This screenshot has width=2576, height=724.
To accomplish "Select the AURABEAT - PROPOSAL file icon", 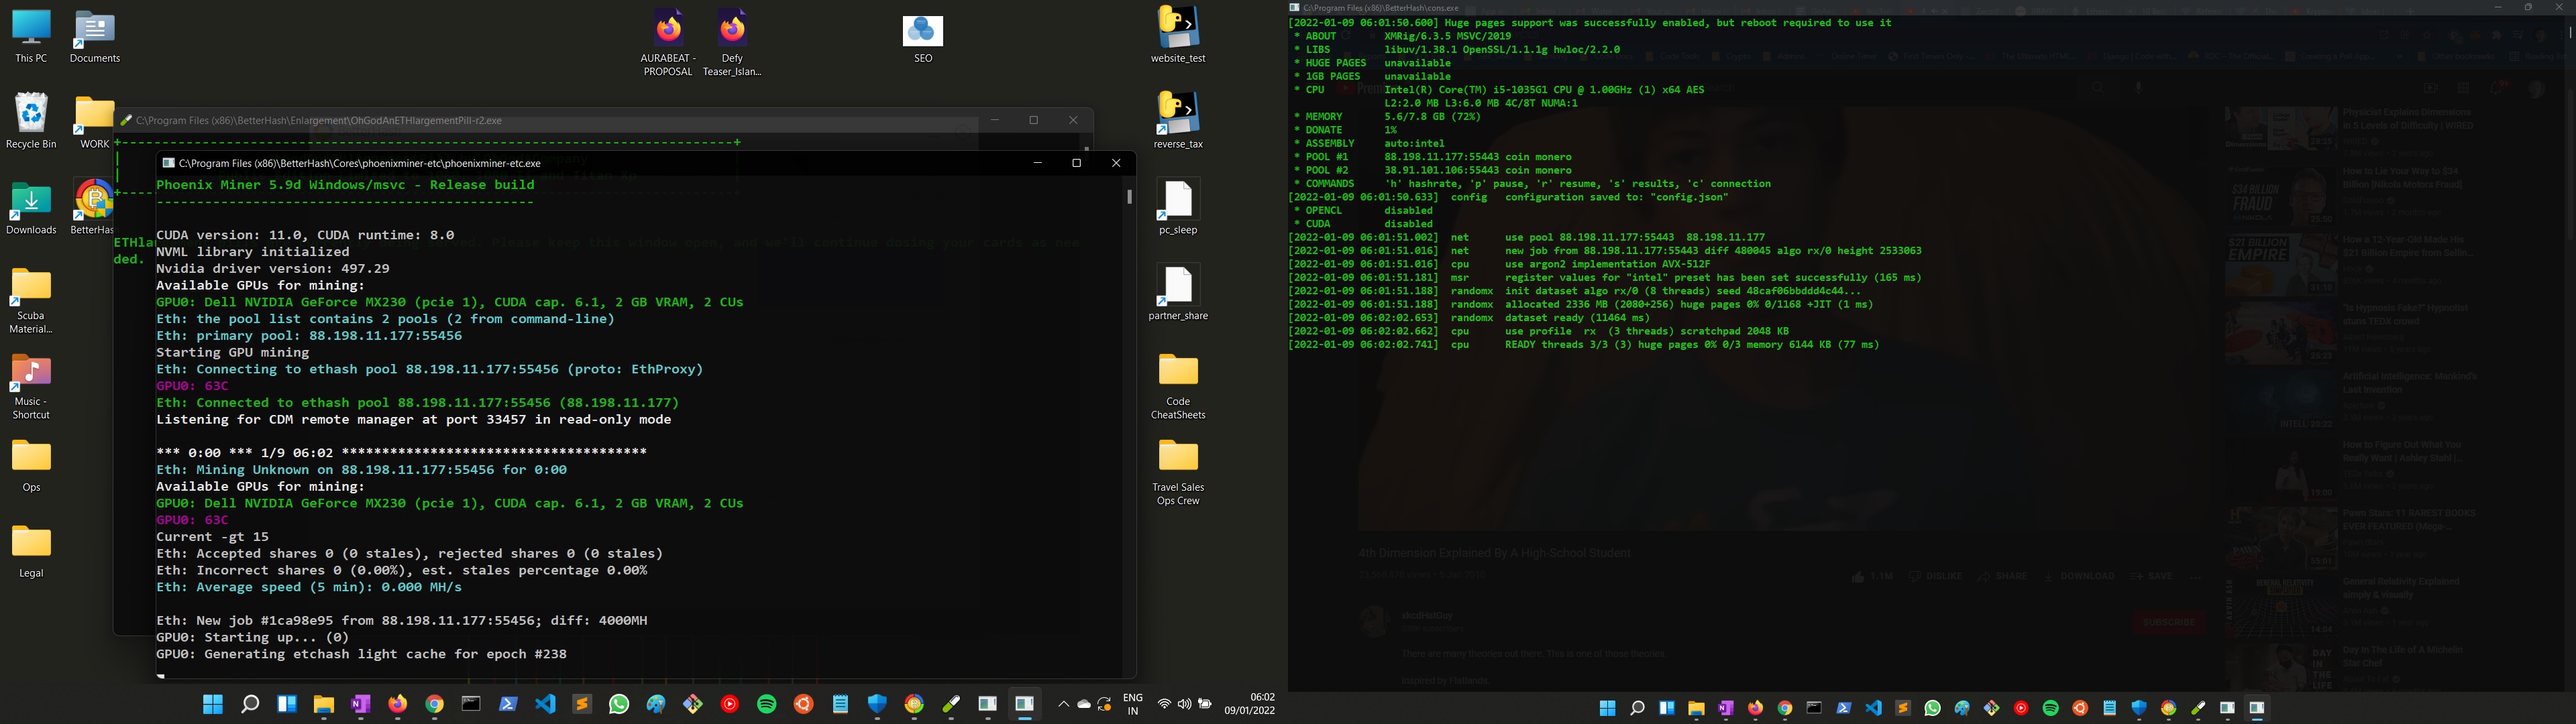I will [668, 43].
